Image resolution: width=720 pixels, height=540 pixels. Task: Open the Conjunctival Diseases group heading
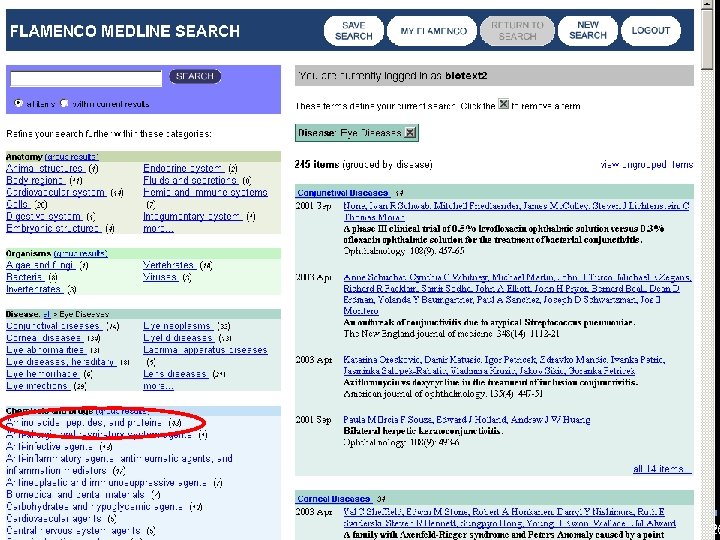343,193
